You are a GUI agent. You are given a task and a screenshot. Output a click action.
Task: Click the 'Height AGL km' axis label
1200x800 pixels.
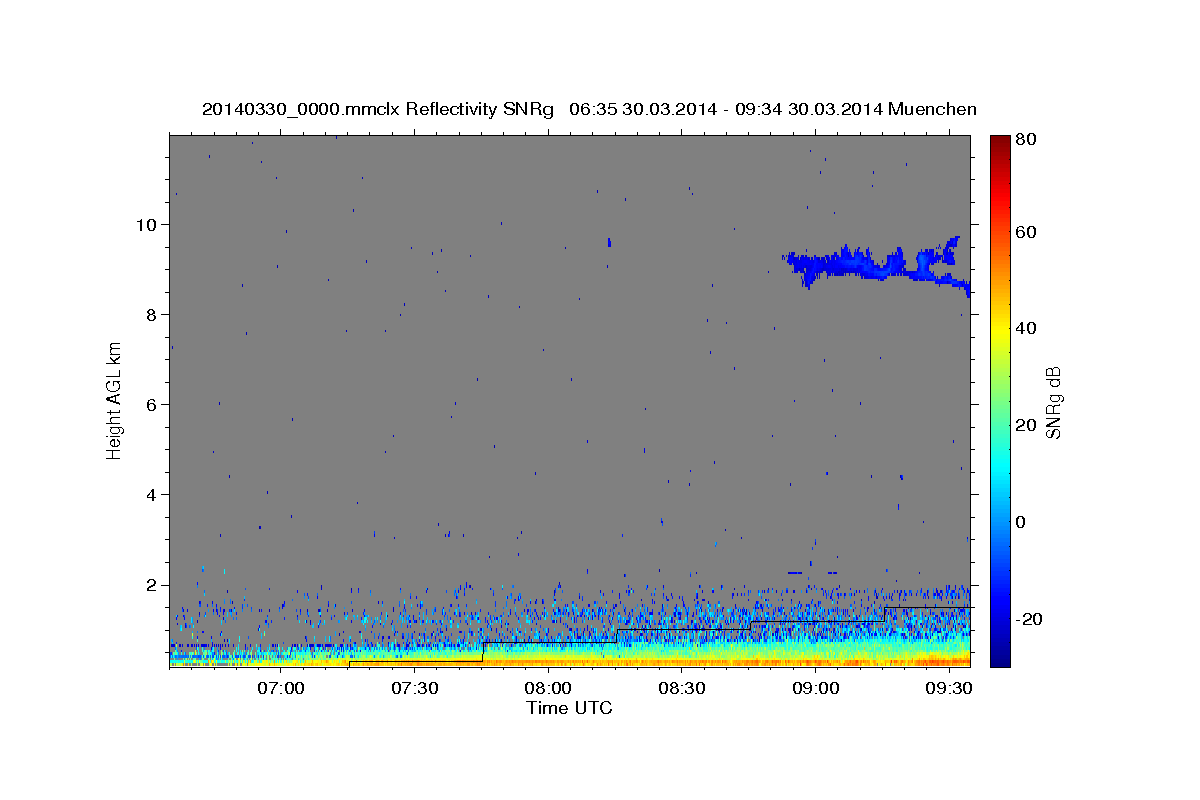coord(115,400)
